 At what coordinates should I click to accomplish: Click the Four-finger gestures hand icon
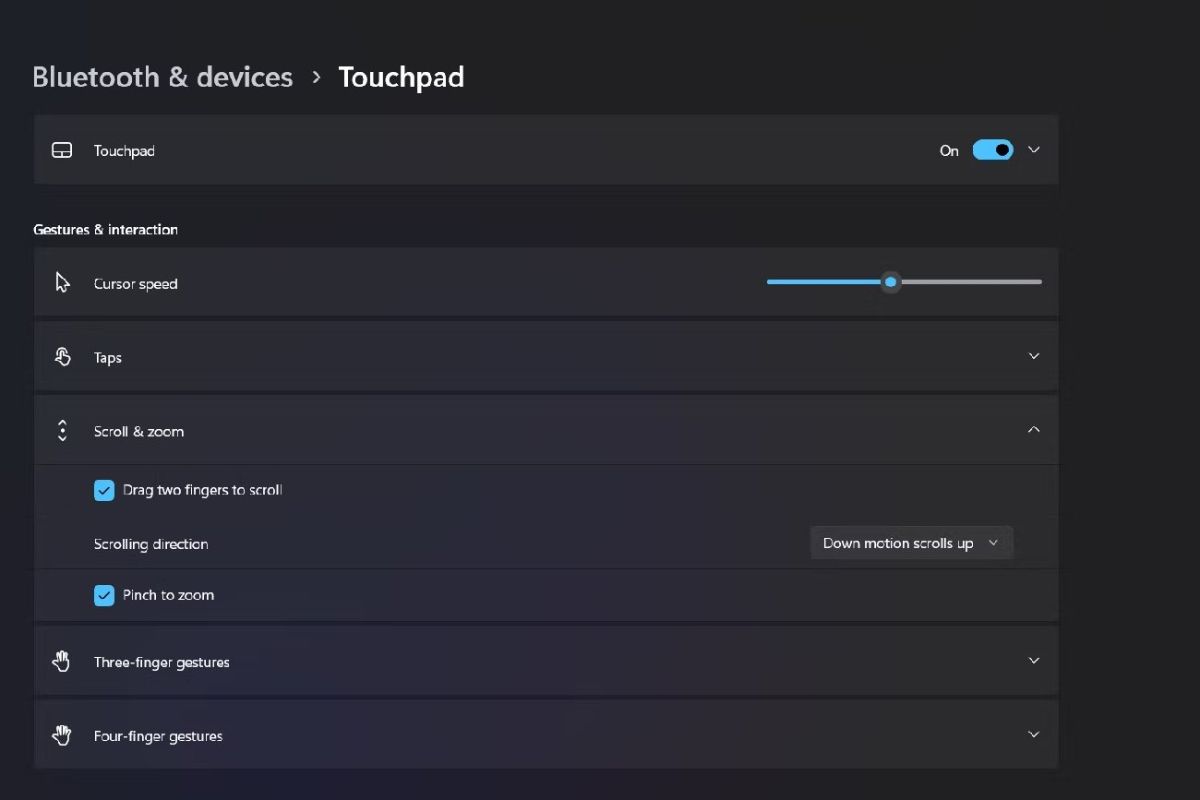(62, 735)
